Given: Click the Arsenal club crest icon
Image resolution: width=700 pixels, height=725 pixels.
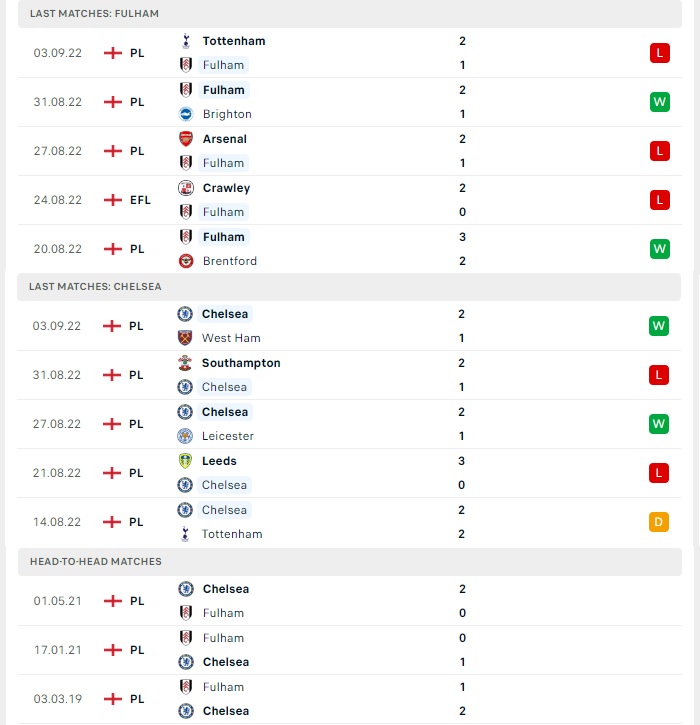Looking at the screenshot, I should (186, 139).
